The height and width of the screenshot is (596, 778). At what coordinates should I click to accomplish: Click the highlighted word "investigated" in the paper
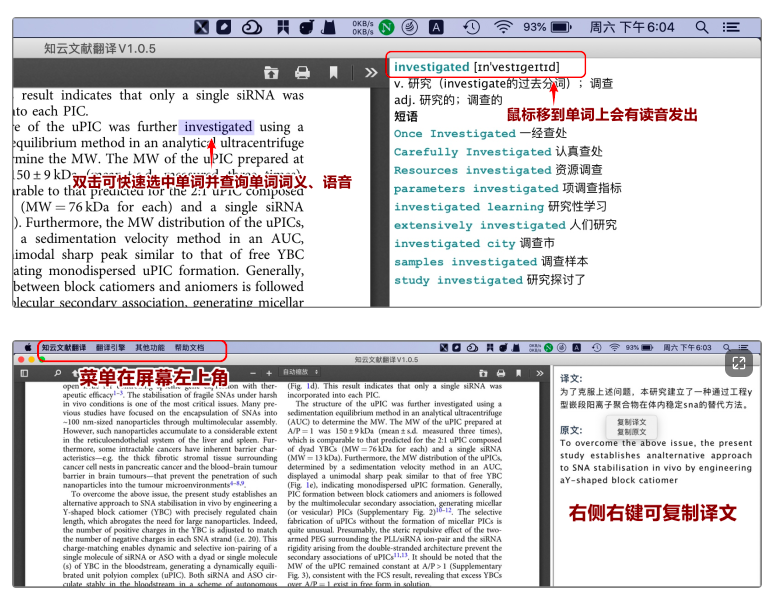coord(218,127)
